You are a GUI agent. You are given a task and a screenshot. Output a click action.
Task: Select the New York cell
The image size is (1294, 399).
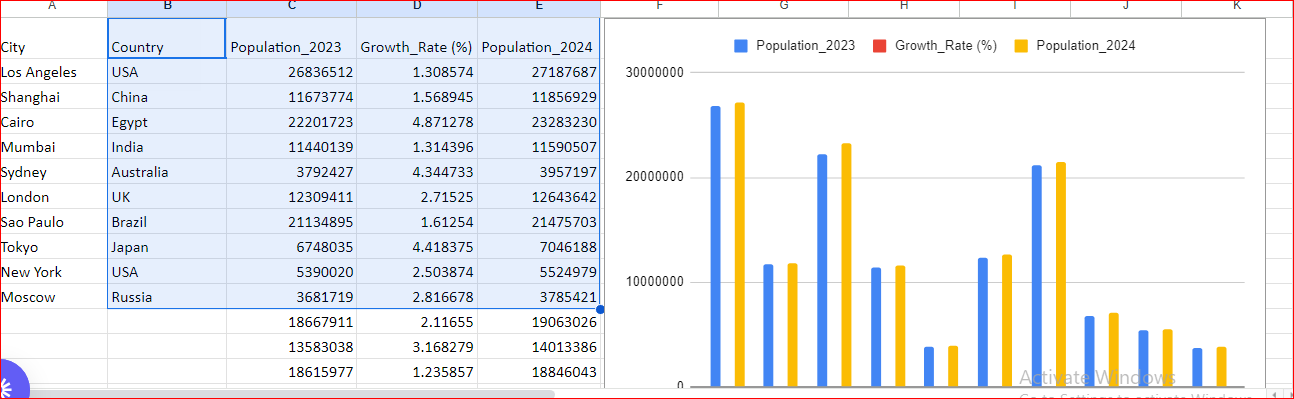pyautogui.click(x=53, y=272)
